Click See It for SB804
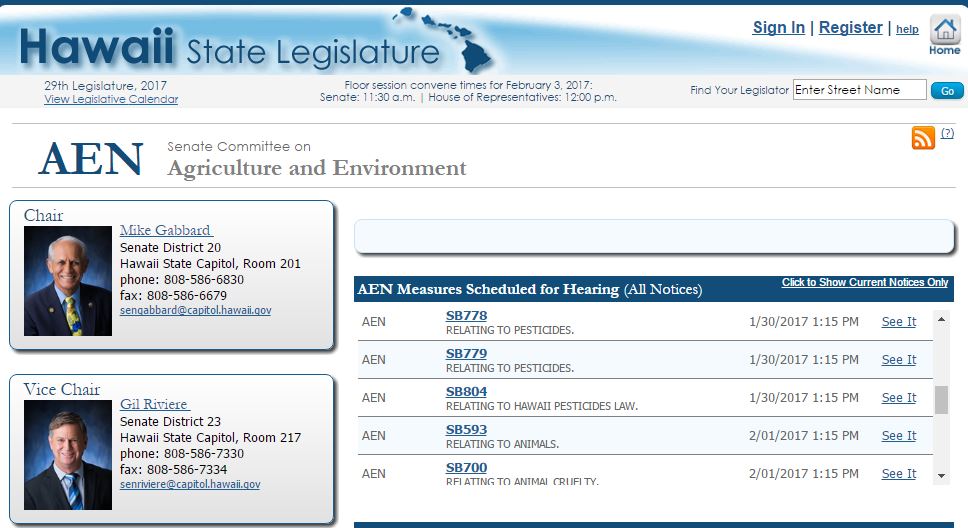Image resolution: width=968 pixels, height=528 pixels. pyautogui.click(x=898, y=398)
